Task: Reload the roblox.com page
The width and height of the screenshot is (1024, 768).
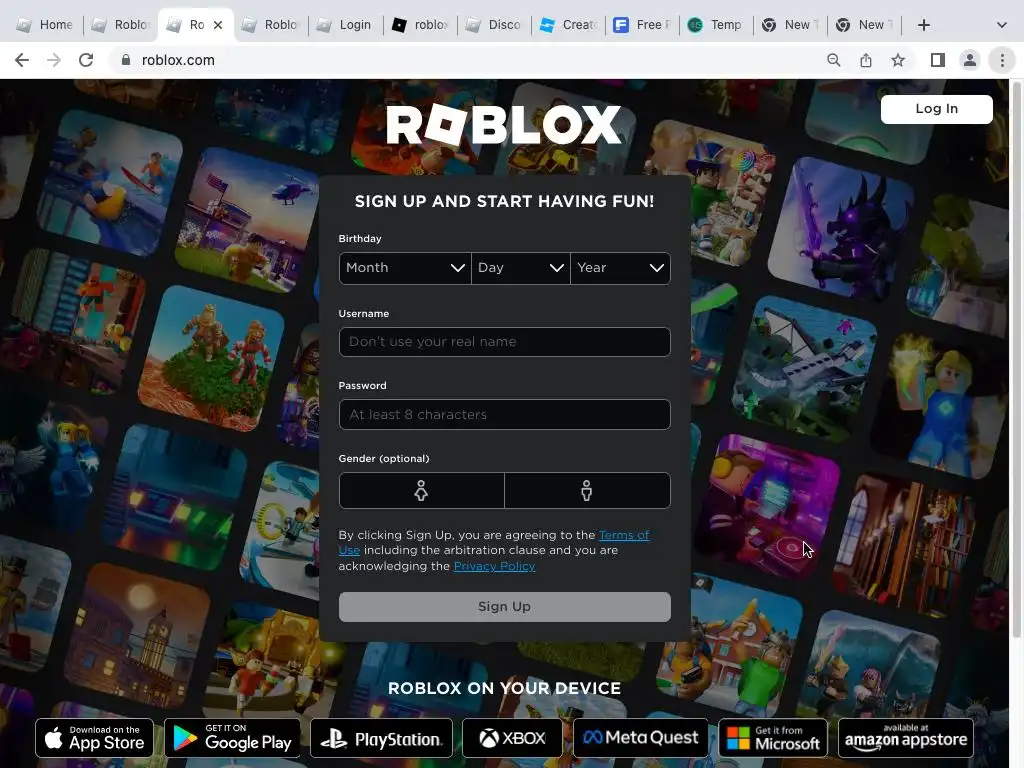Action: tap(86, 60)
